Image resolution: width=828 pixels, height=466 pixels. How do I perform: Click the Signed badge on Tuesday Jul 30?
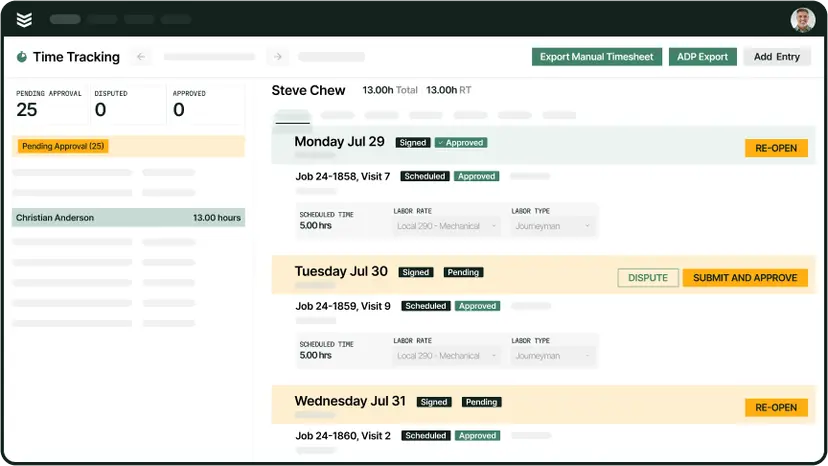416,273
